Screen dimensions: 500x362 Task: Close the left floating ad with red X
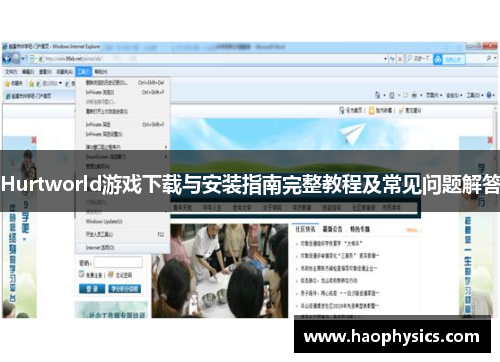[x=34, y=140]
